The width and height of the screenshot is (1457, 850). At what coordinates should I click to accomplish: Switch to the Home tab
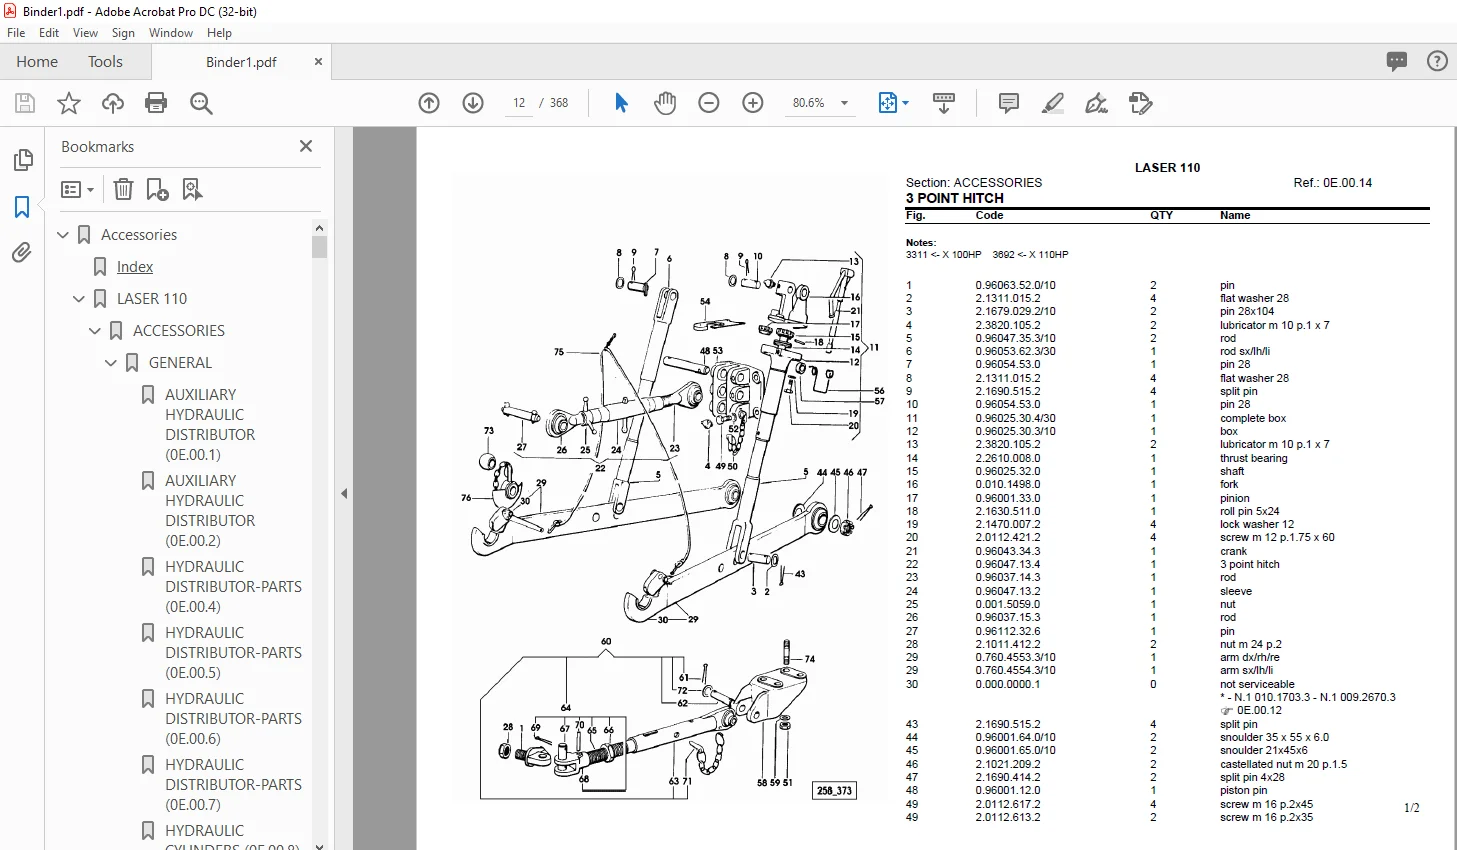(x=37, y=61)
